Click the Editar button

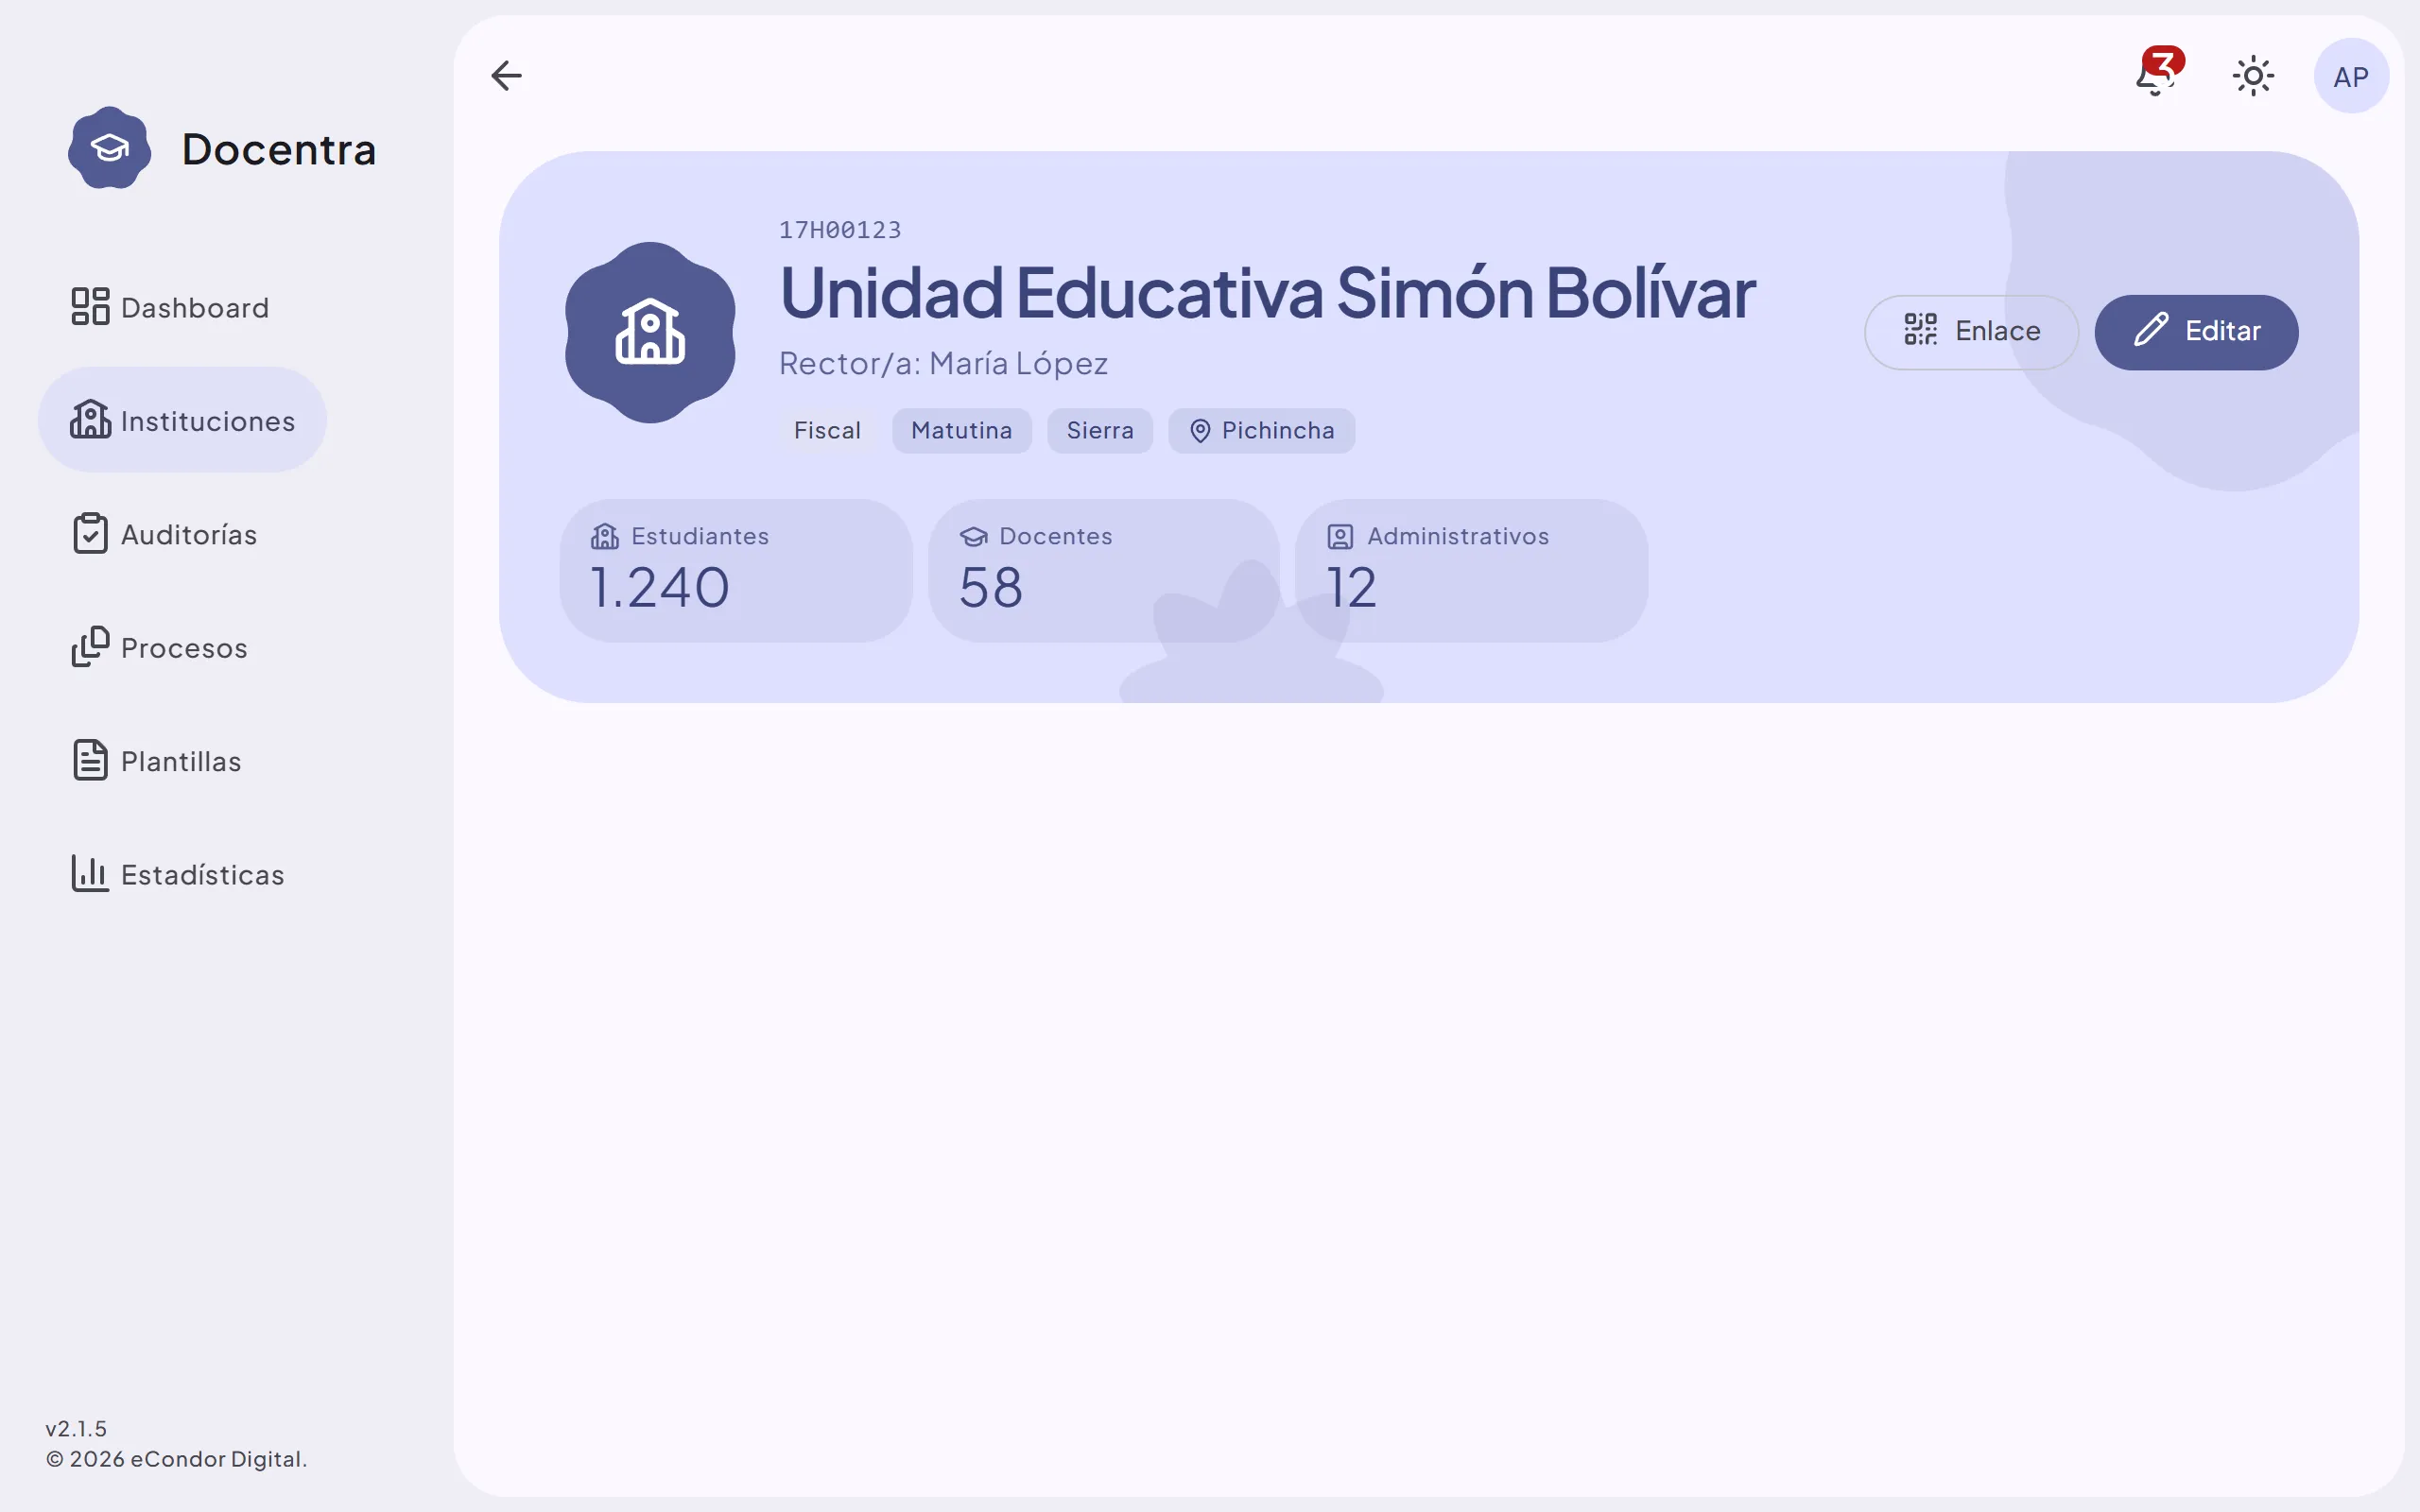pyautogui.click(x=2196, y=332)
